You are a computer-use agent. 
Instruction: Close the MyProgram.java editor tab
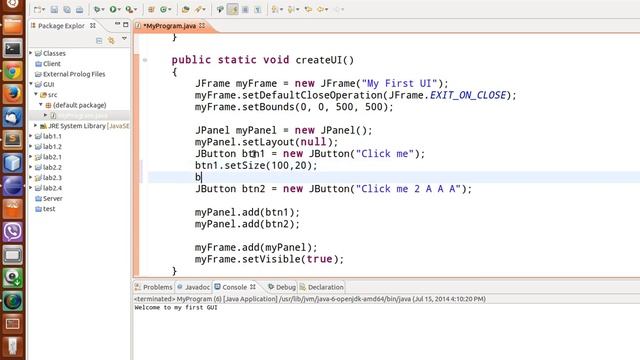coord(202,26)
